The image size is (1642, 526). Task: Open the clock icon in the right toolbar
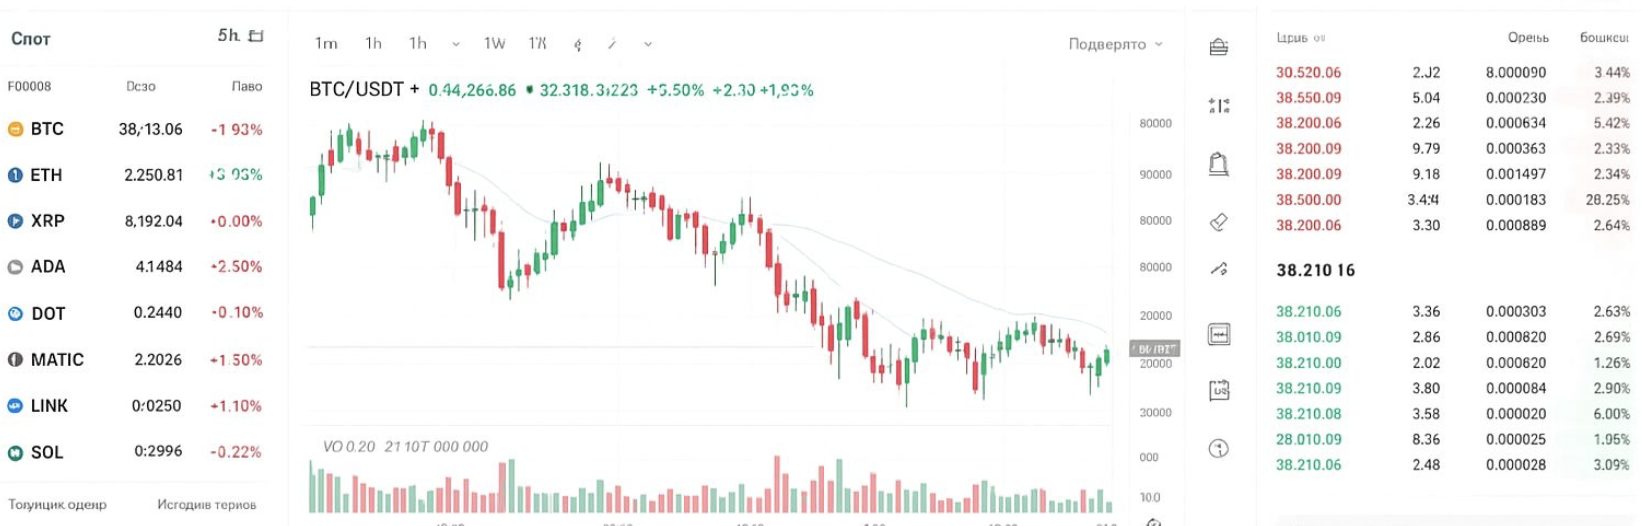pos(1218,448)
